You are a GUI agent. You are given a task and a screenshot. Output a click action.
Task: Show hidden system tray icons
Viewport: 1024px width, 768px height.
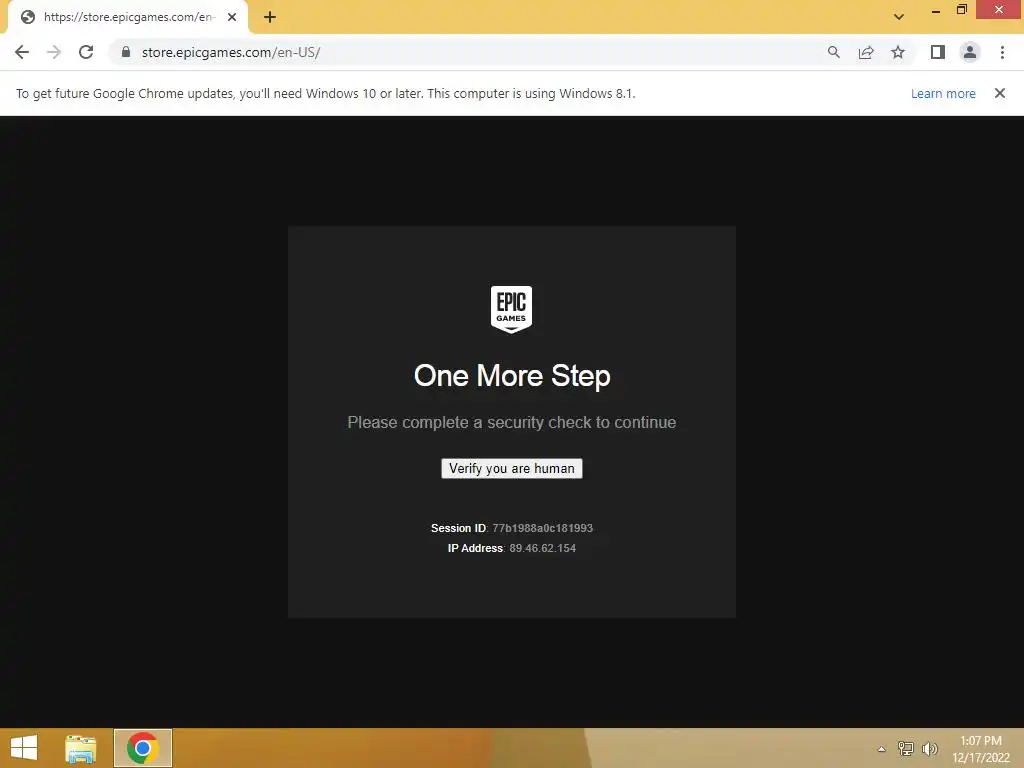[882, 749]
